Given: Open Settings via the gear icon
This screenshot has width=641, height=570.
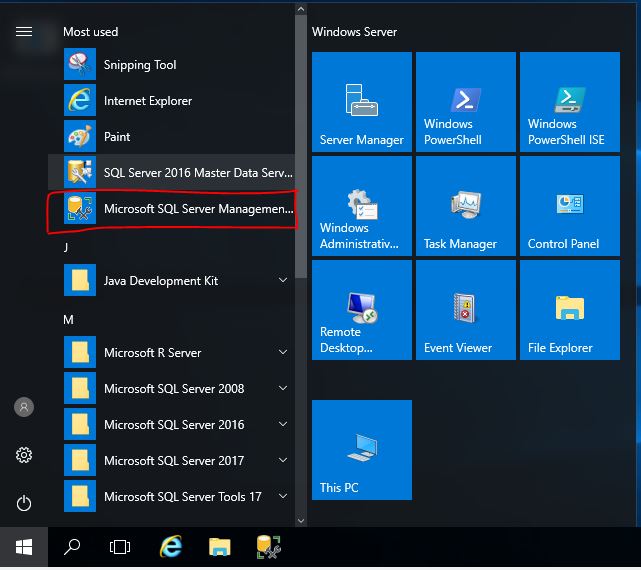Looking at the screenshot, I should 24,455.
